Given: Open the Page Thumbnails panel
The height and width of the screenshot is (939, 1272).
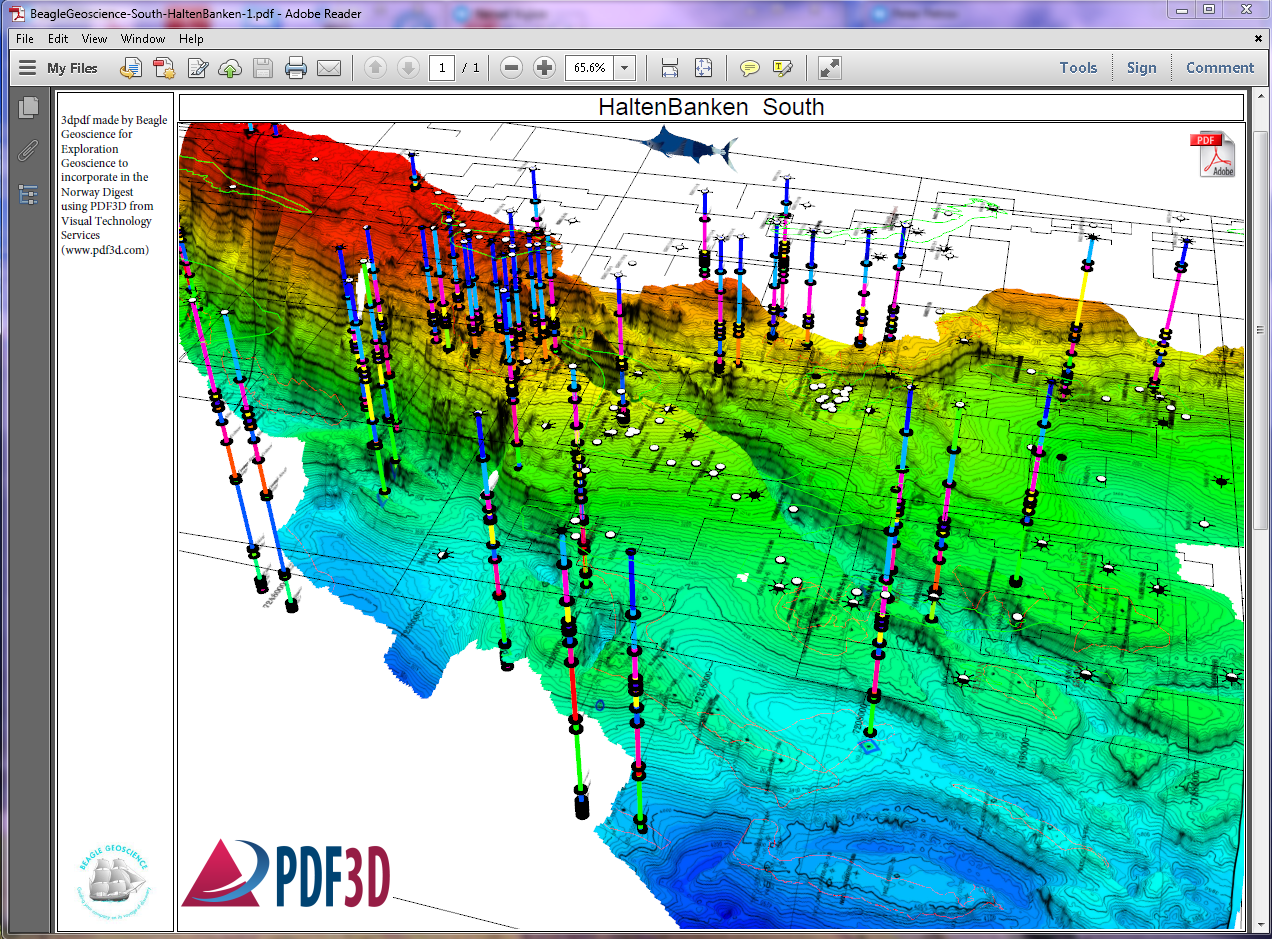Looking at the screenshot, I should tap(28, 107).
